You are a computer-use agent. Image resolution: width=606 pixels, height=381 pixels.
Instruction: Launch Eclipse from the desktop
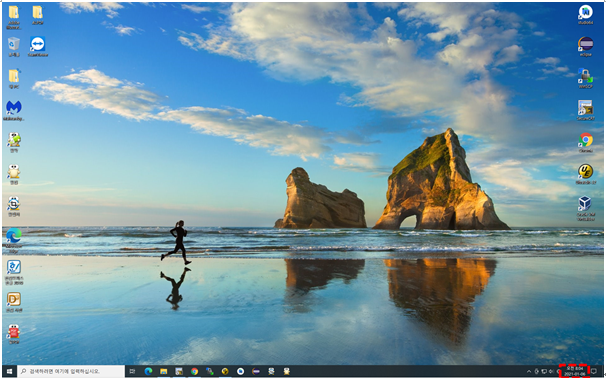(x=586, y=47)
